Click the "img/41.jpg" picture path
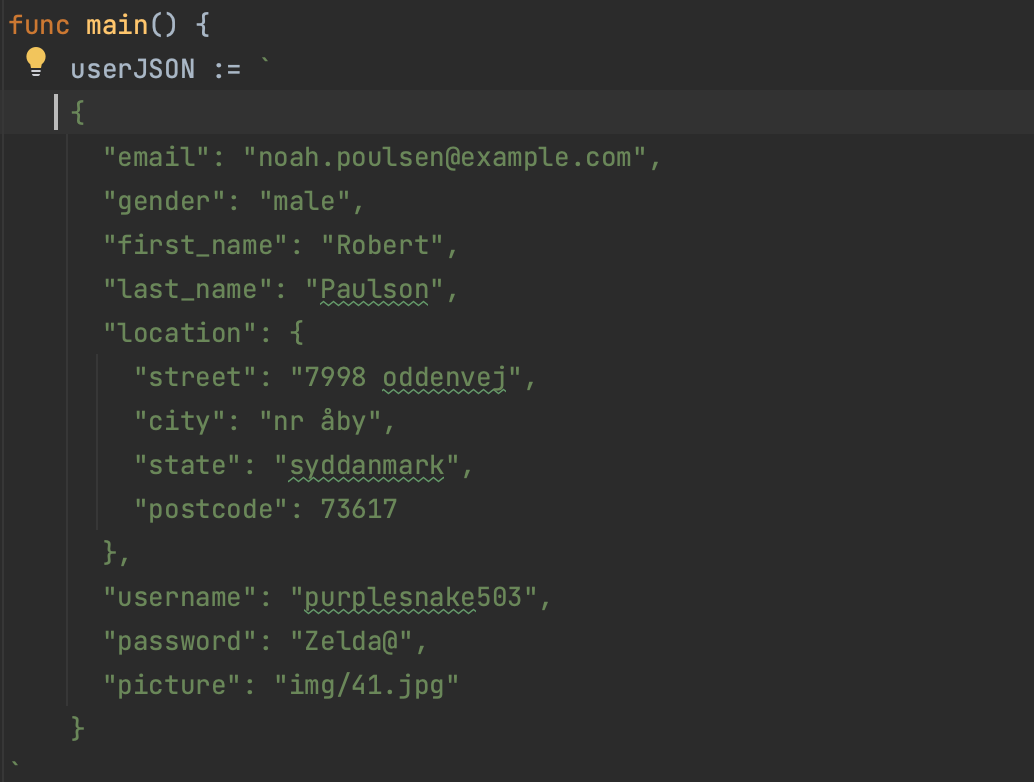The image size is (1034, 782). click(x=367, y=685)
